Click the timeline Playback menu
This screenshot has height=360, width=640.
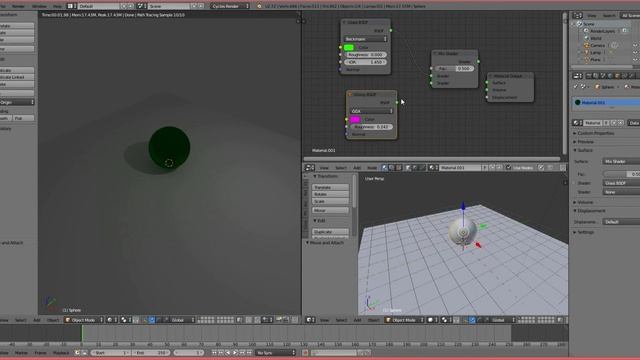[x=61, y=353]
